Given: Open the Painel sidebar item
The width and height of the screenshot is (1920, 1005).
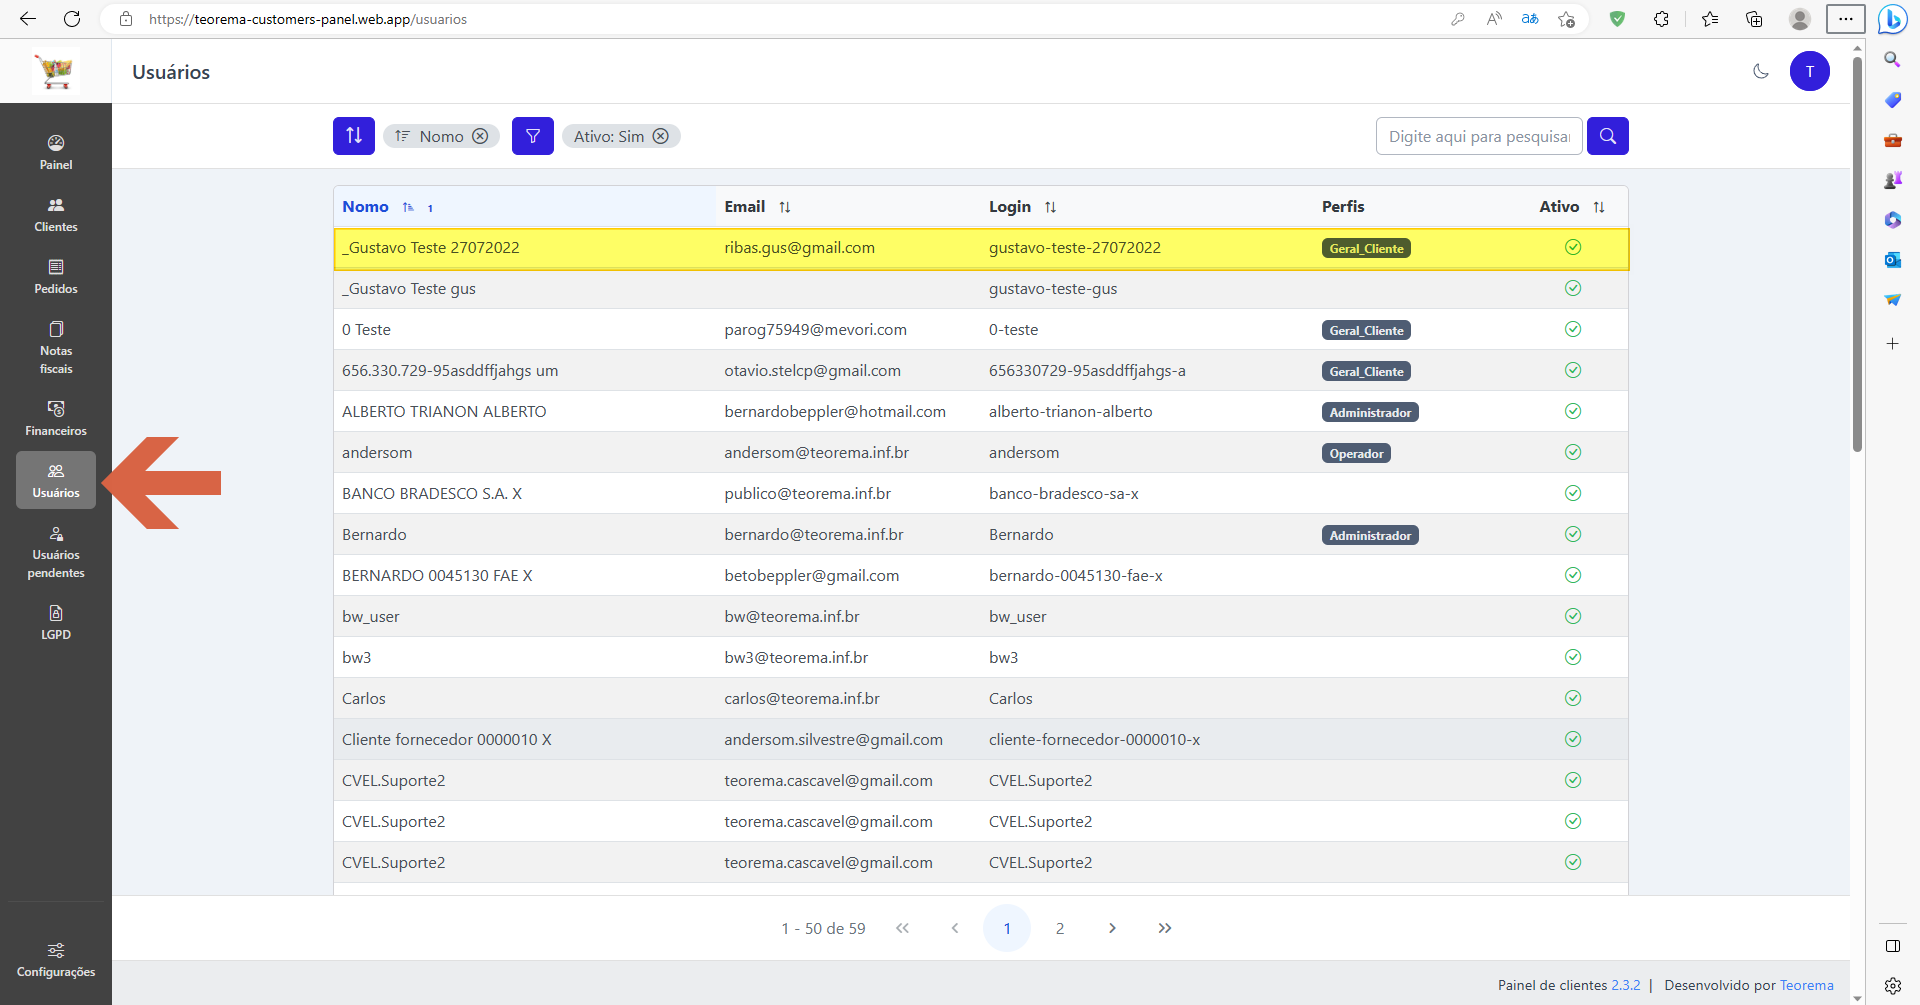Looking at the screenshot, I should [56, 152].
